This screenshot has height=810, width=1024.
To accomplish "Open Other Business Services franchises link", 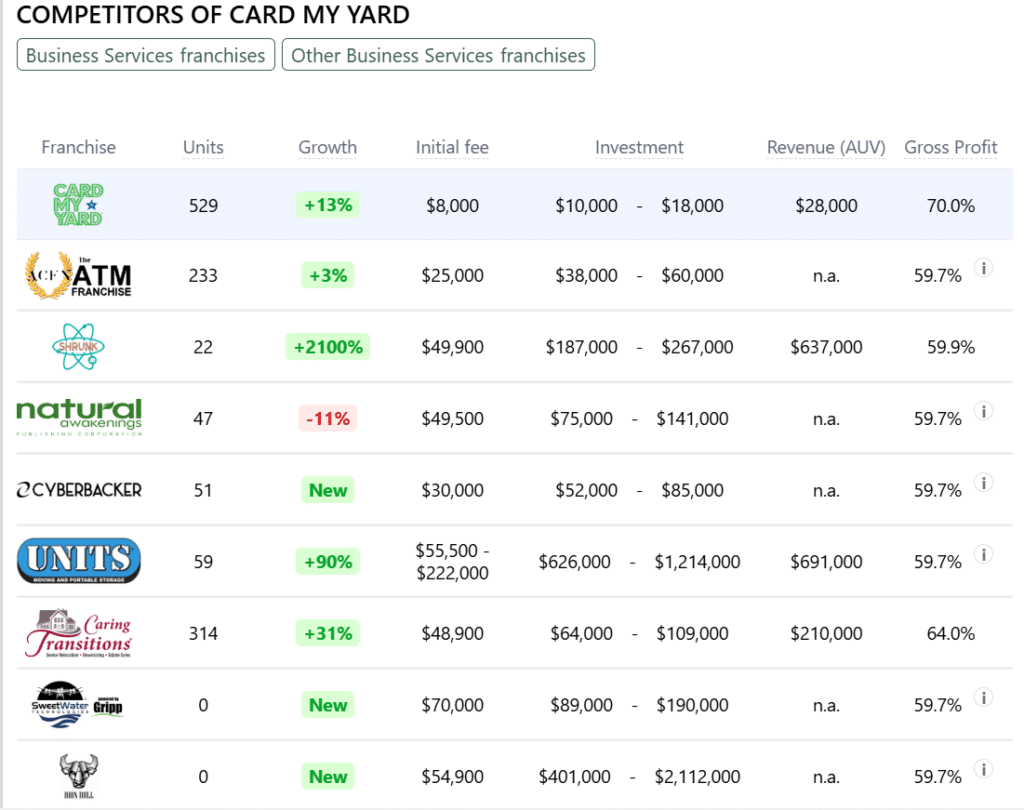I will (x=438, y=55).
